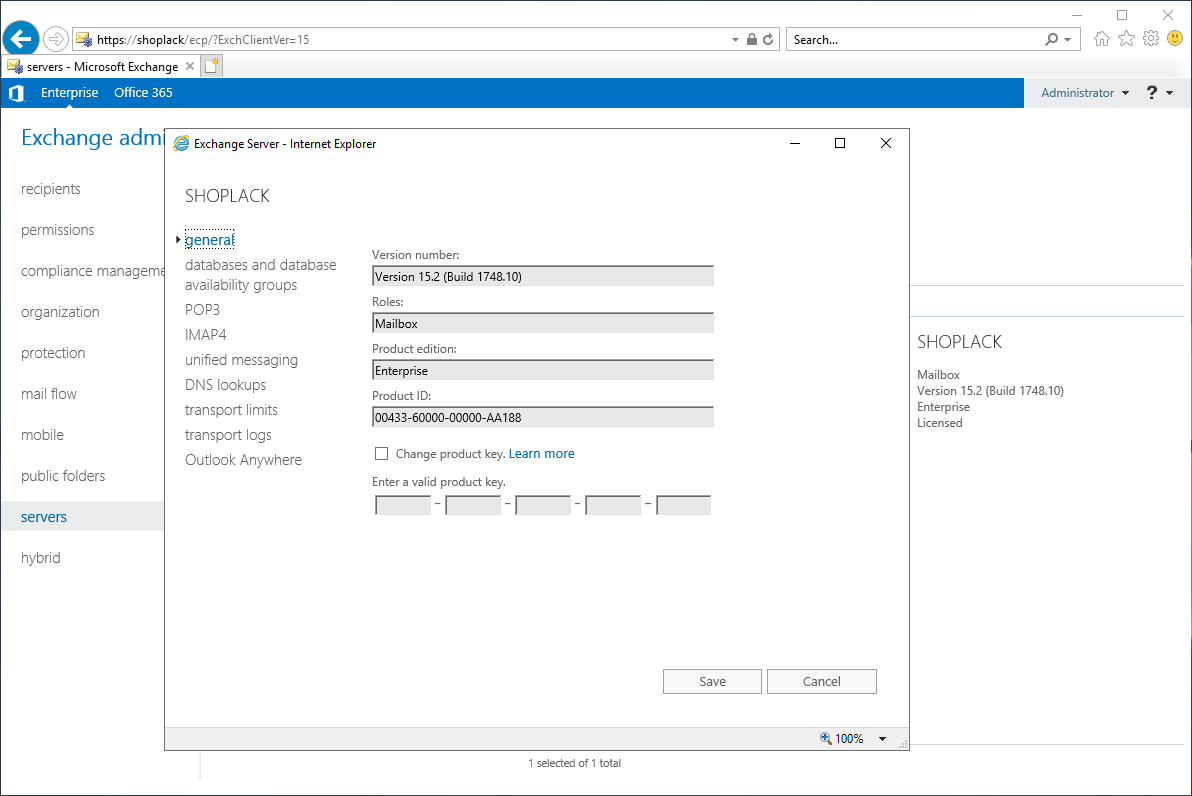Refresh the page with the reload icon
This screenshot has width=1192, height=796.
[769, 40]
